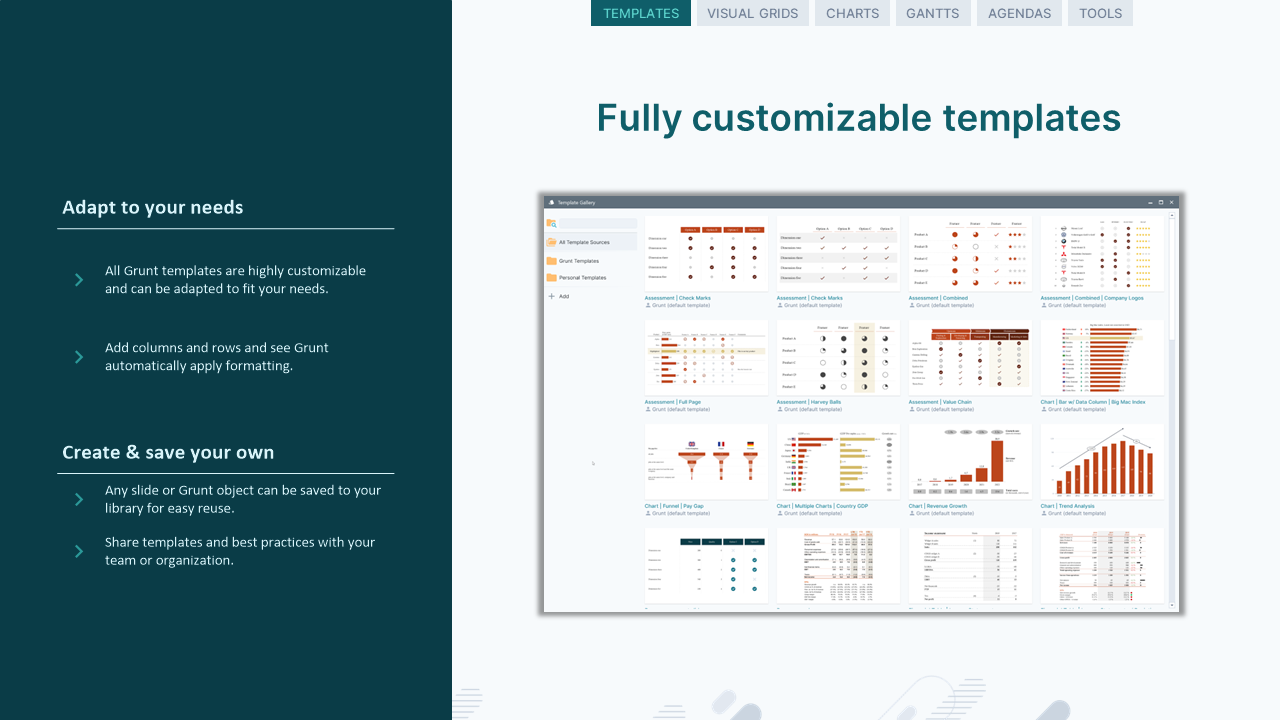Select the Assessment | Full Page thumbnail
Screen dimensions: 1280x720
click(706, 358)
